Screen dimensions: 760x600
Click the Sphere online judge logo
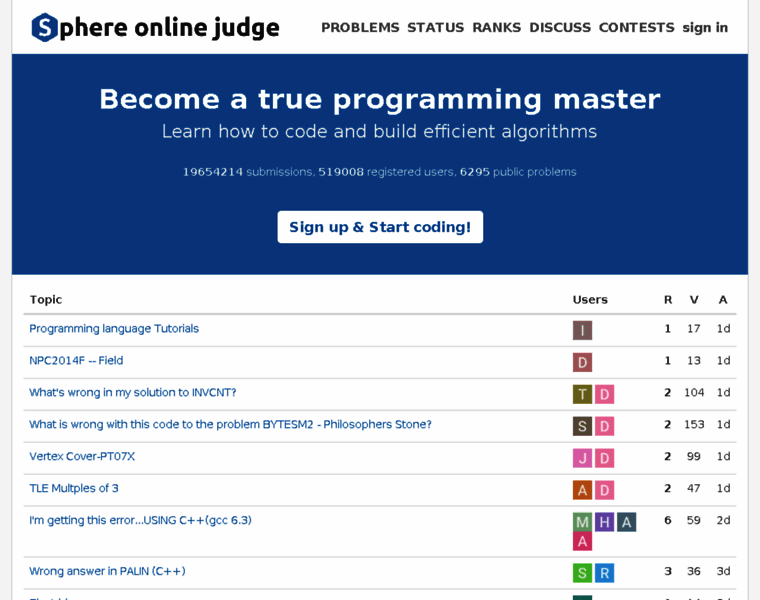156,27
